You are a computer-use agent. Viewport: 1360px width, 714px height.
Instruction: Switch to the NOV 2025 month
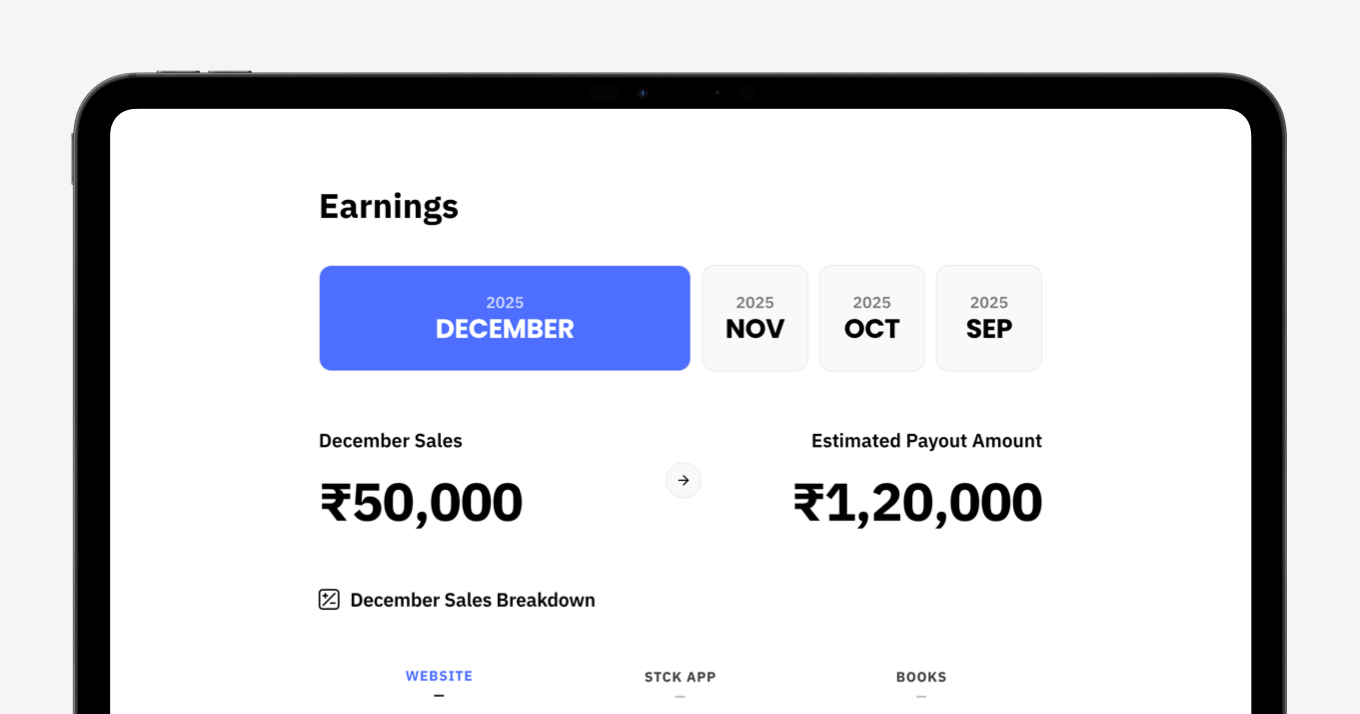click(755, 318)
